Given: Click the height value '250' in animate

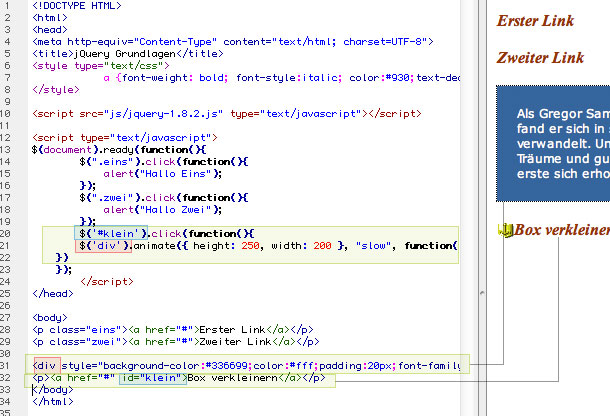Looking at the screenshot, I should pos(250,246).
